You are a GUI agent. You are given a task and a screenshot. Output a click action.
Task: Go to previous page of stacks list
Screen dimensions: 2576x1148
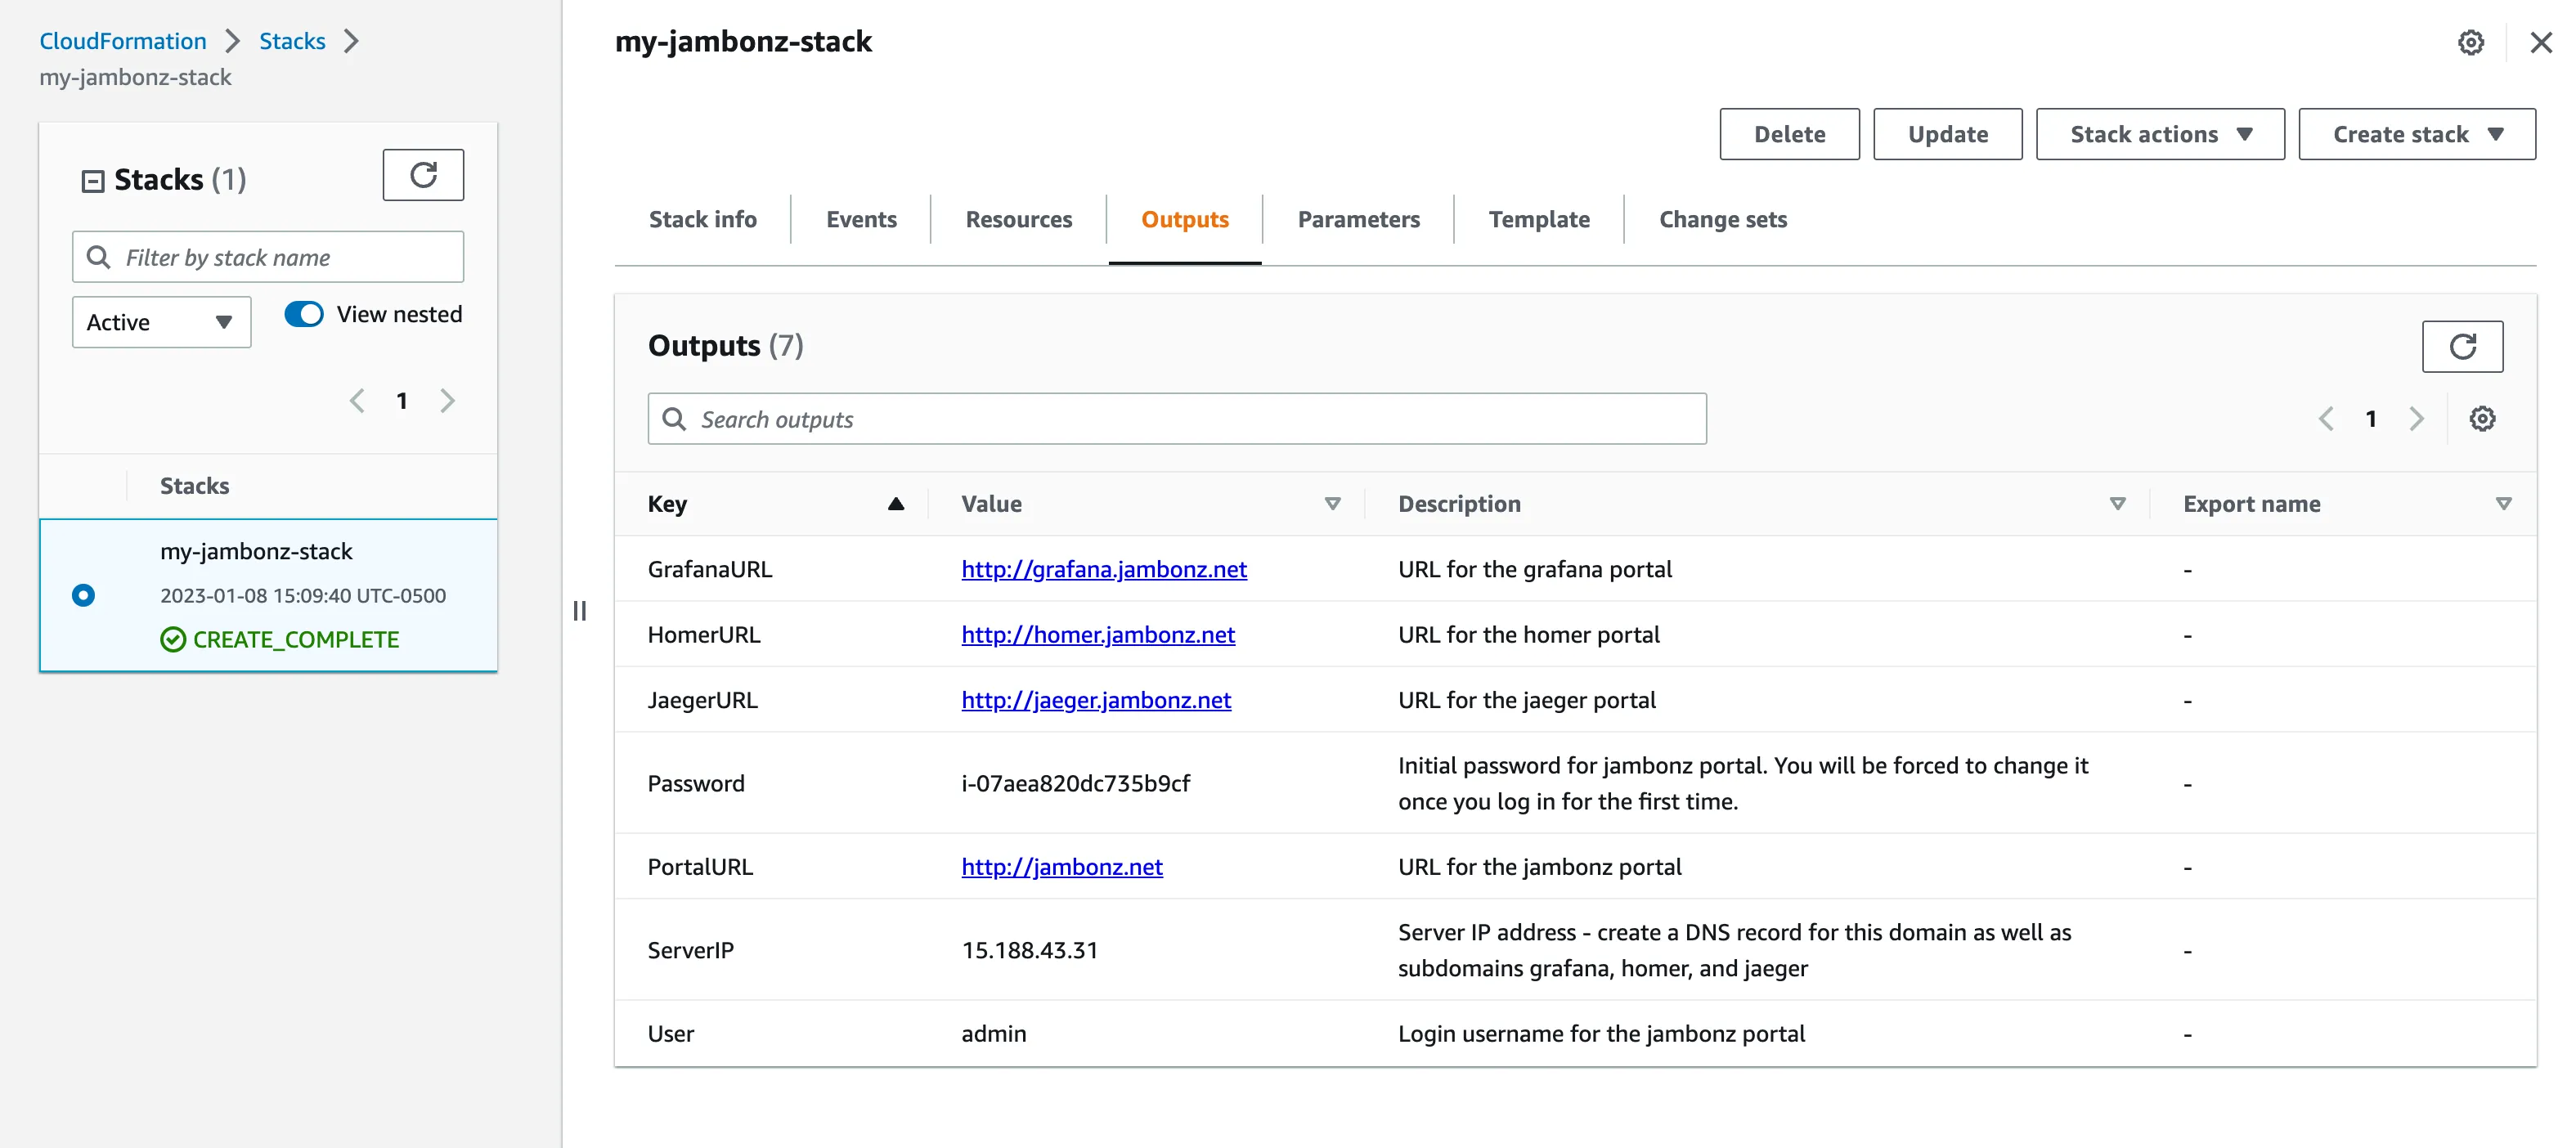(357, 401)
